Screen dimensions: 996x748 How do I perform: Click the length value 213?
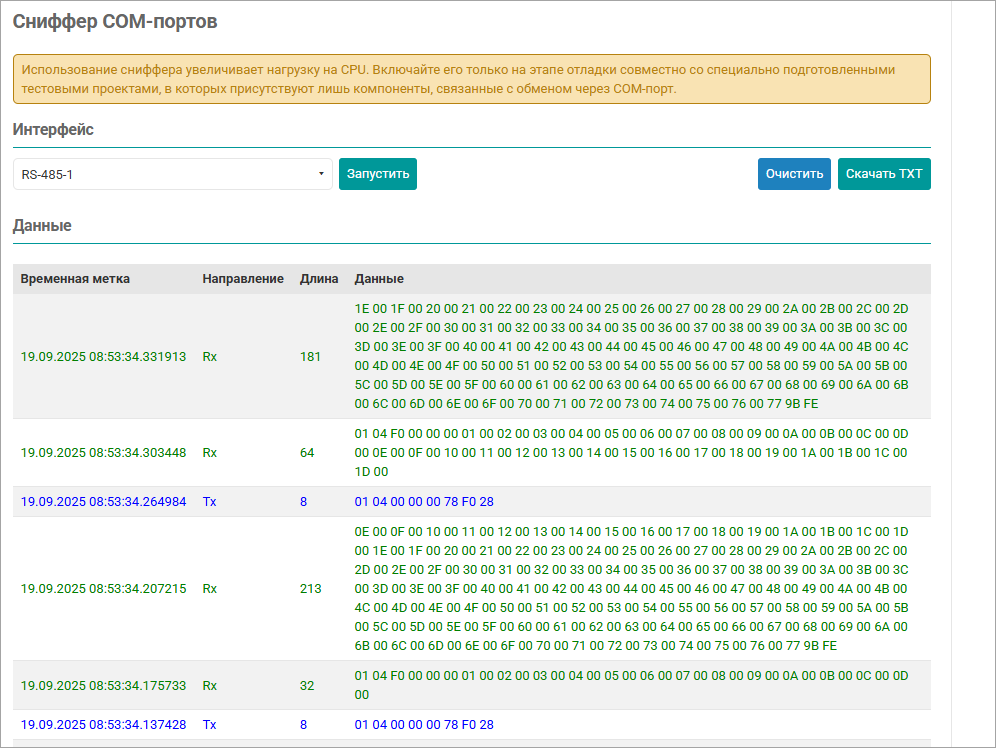[310, 589]
